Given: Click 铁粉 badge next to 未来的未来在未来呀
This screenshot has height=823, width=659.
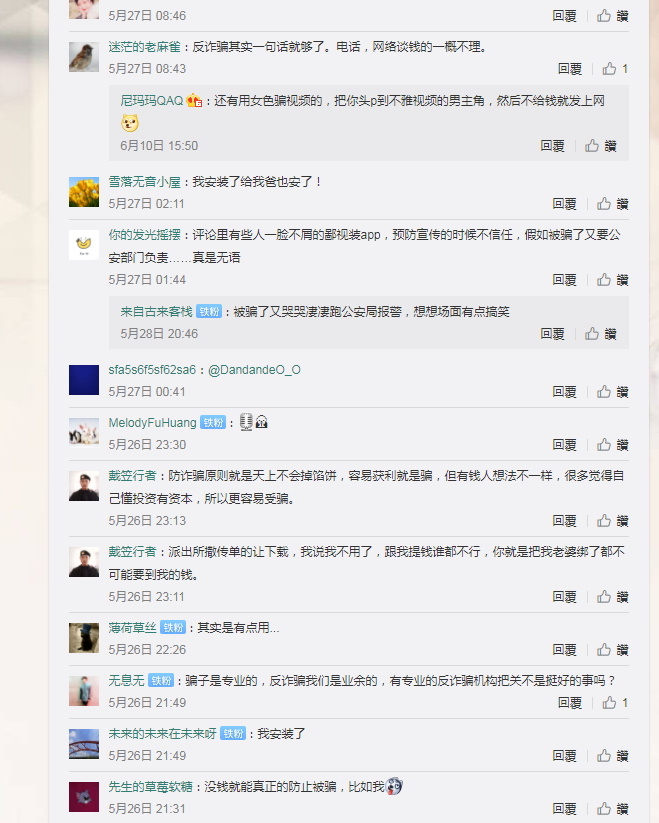Looking at the screenshot, I should tap(233, 734).
